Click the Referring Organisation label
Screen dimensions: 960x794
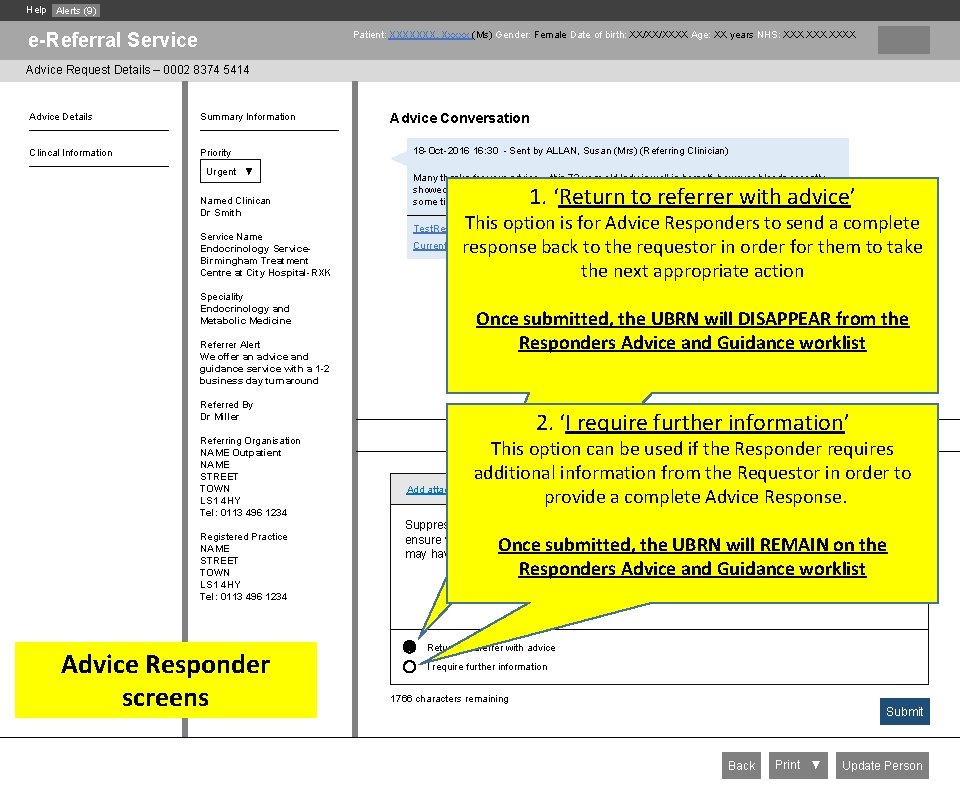[x=250, y=441]
